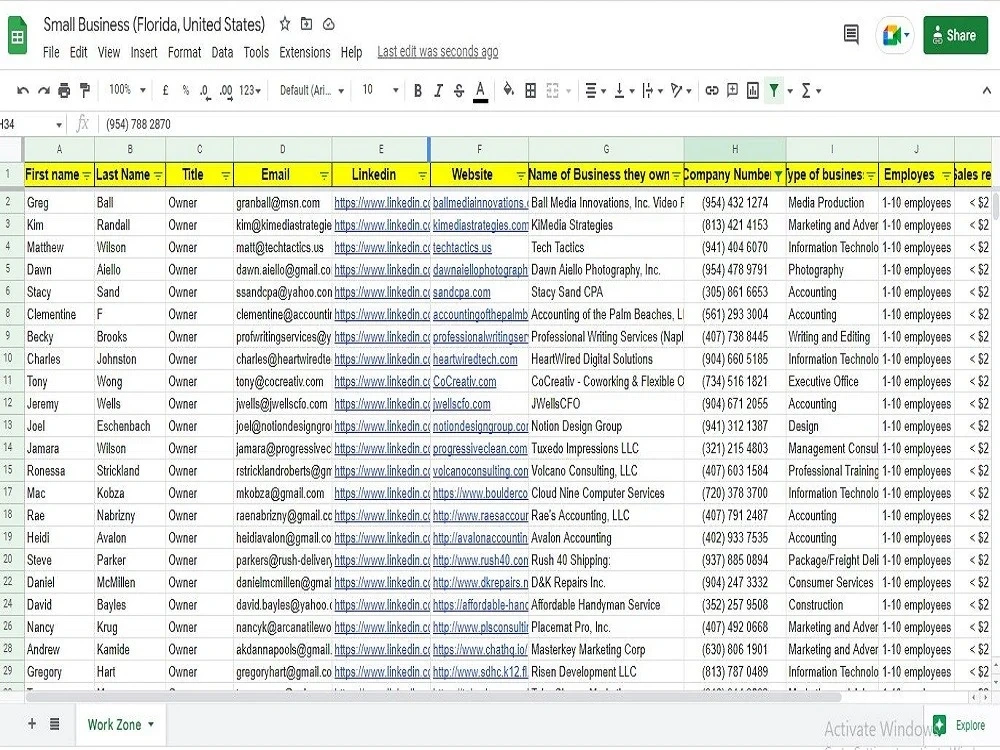
Task: Open the active Company Number filter
Action: tap(778, 175)
